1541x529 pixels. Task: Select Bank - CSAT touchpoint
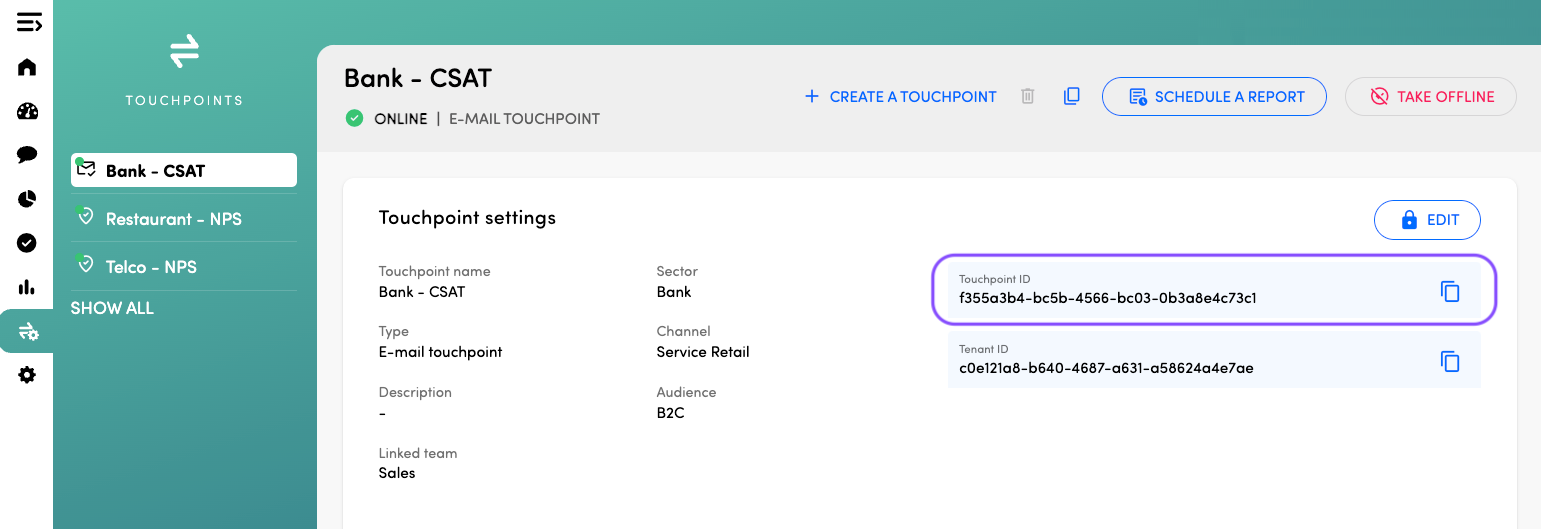(x=184, y=170)
